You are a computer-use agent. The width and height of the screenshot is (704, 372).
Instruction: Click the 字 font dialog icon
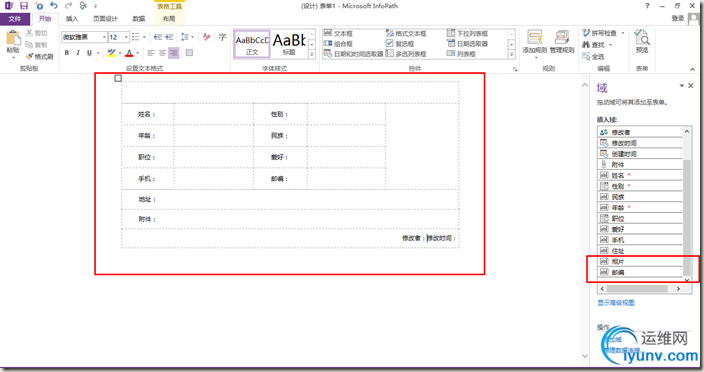click(x=222, y=37)
